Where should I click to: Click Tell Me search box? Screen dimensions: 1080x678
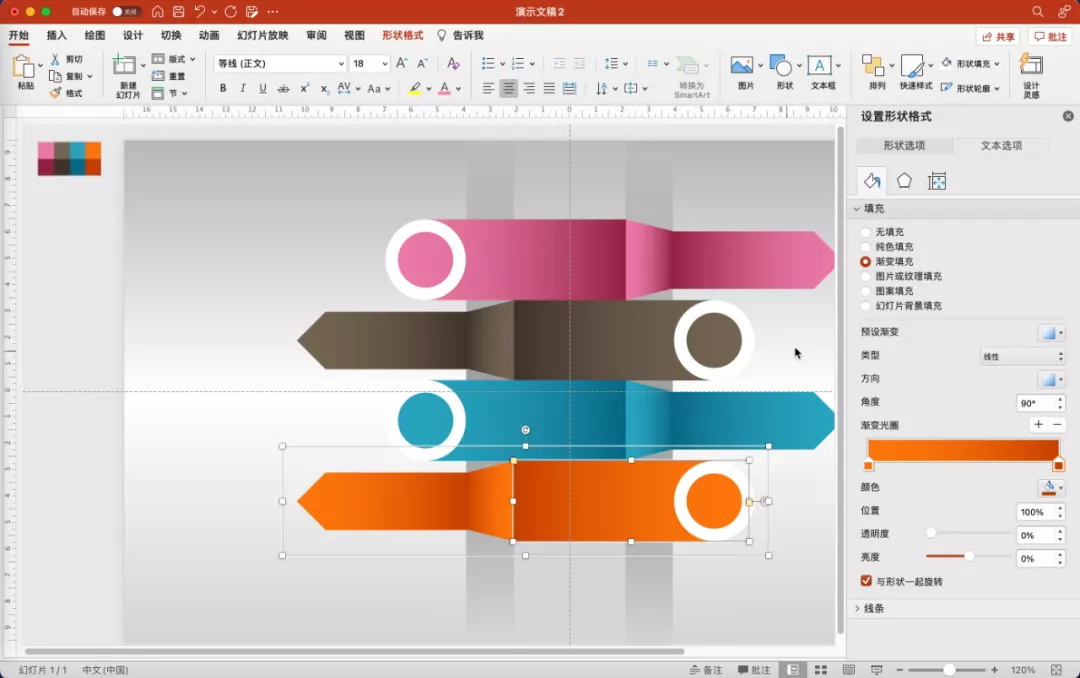tap(460, 35)
